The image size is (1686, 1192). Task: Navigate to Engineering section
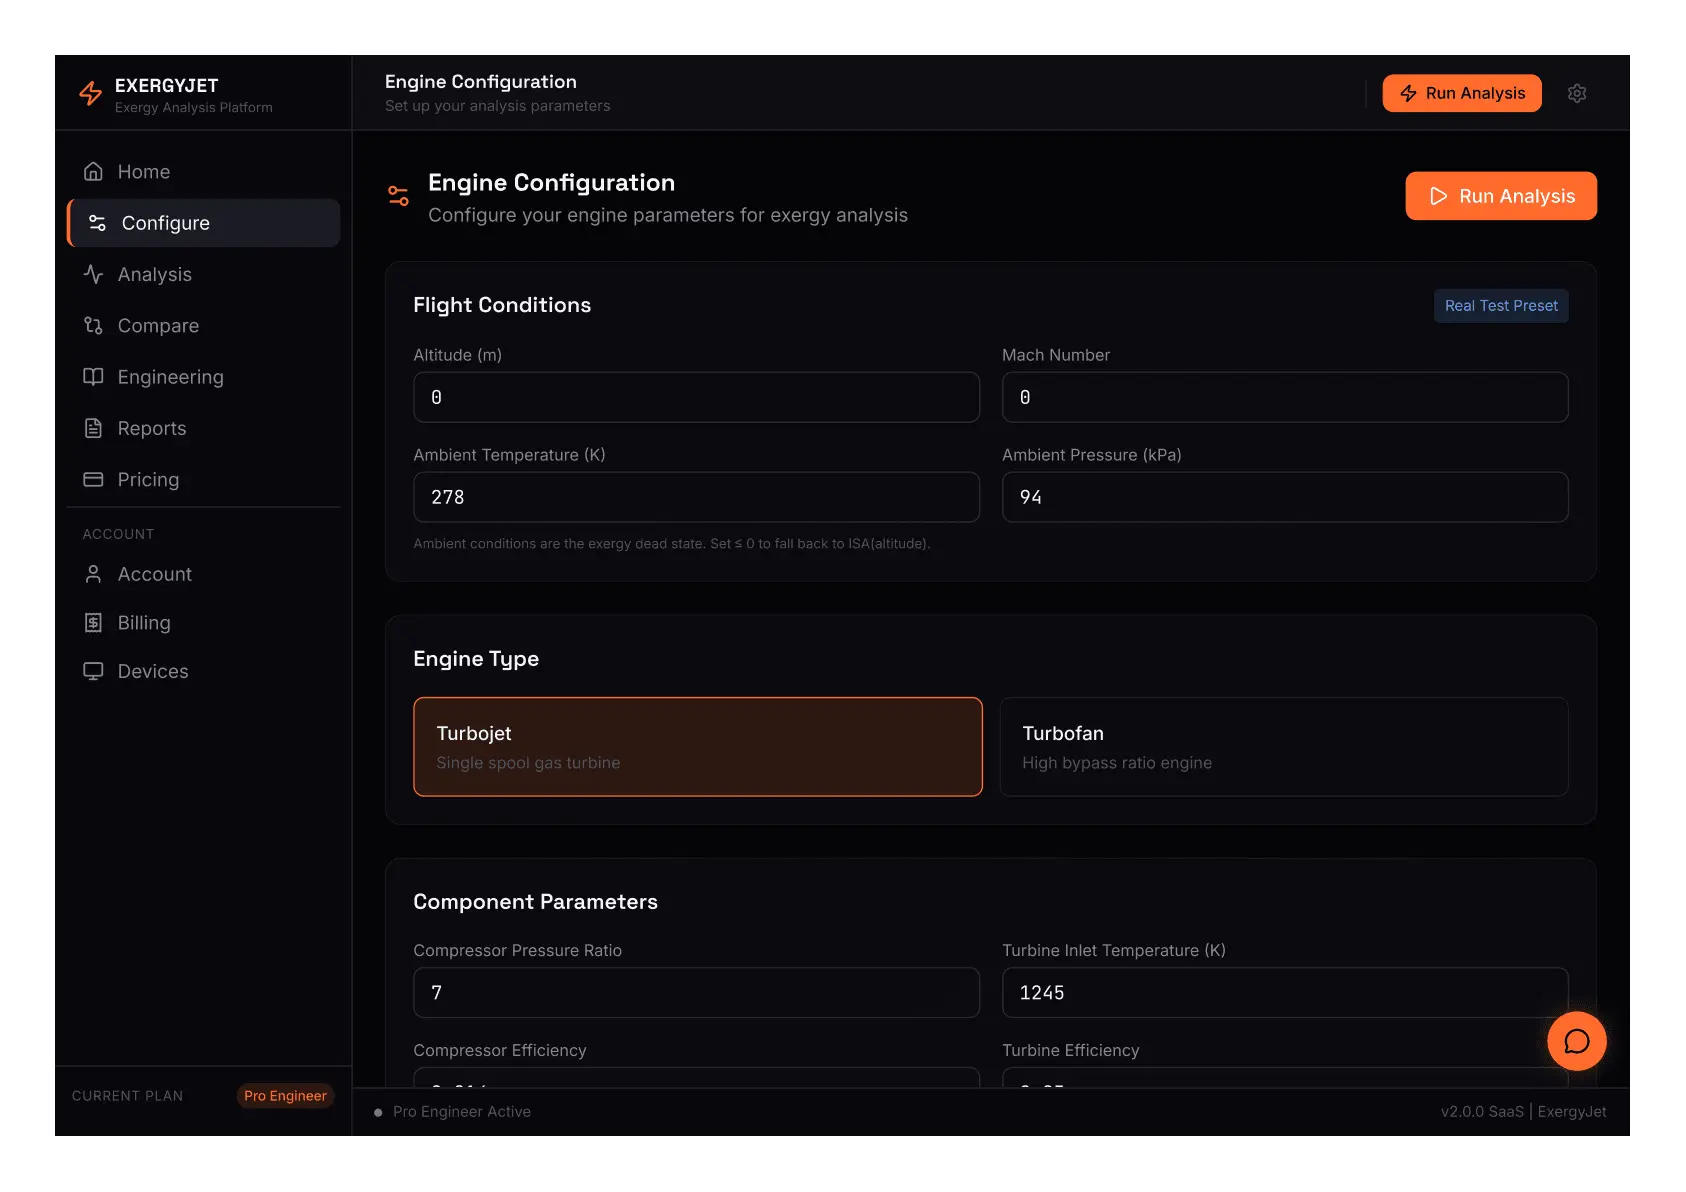tap(203, 377)
